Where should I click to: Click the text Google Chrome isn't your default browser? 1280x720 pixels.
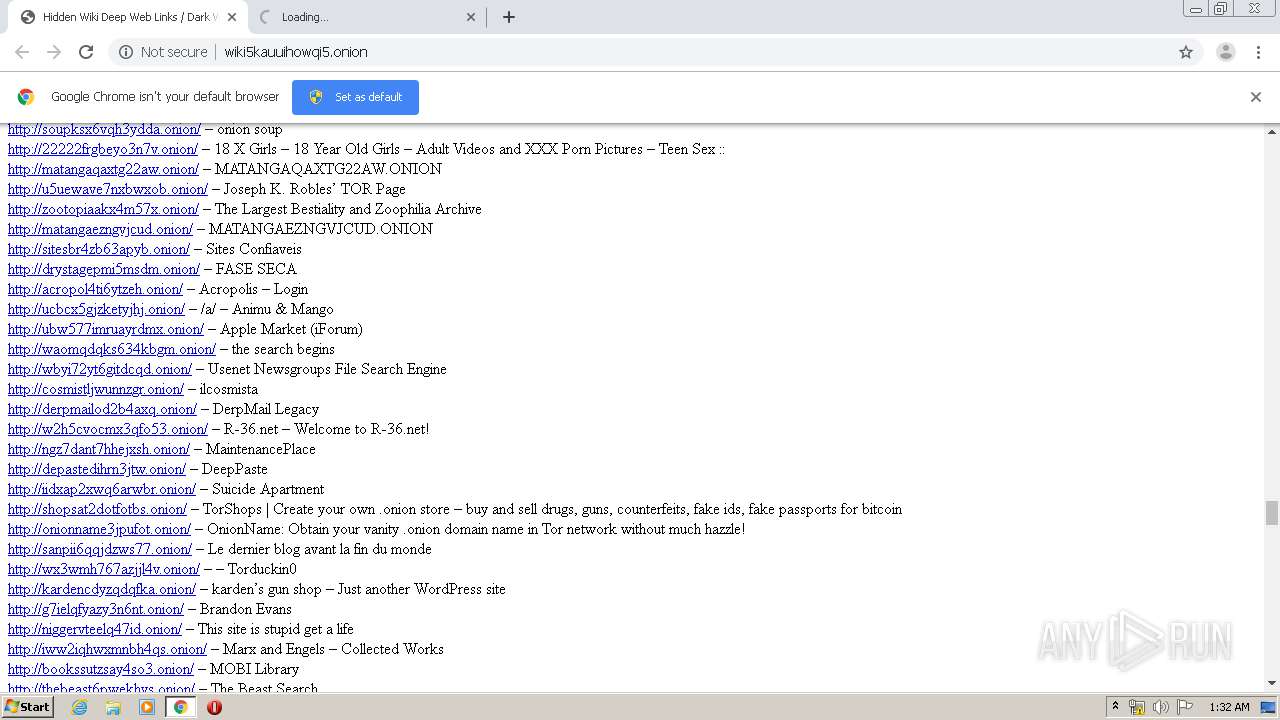pos(165,97)
